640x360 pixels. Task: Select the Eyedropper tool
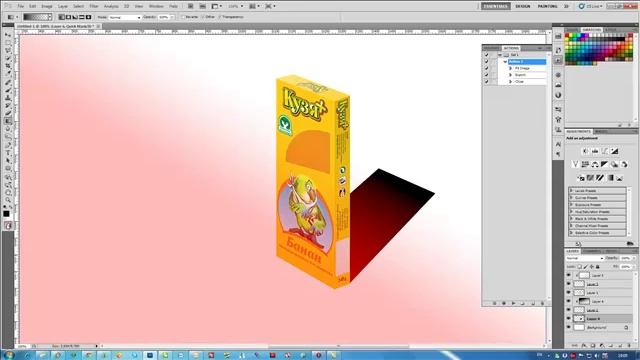(8, 74)
